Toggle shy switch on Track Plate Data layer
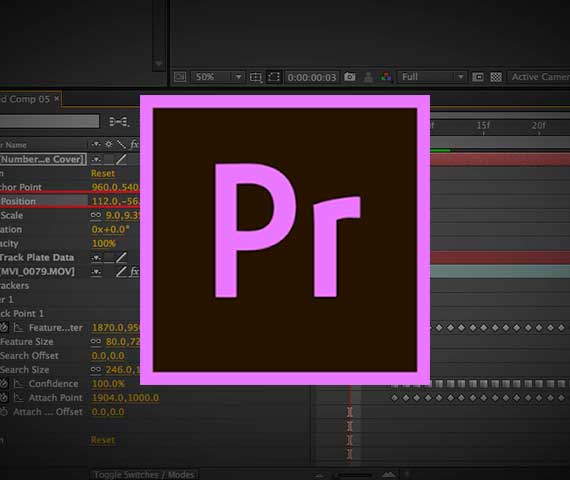The height and width of the screenshot is (480, 570). [x=96, y=258]
